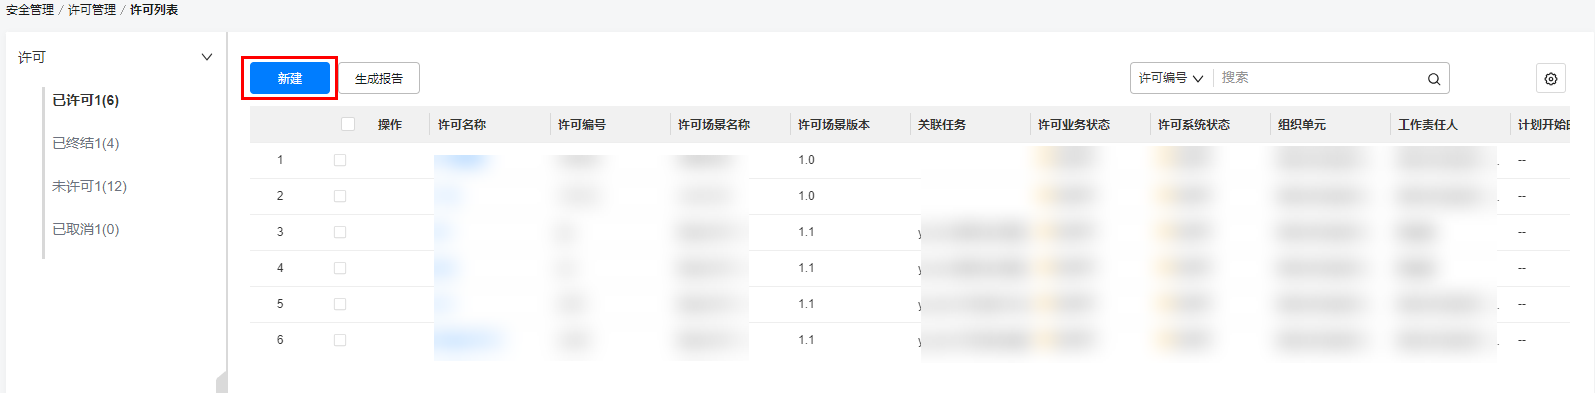Click the 生成报告 button

pos(379,78)
